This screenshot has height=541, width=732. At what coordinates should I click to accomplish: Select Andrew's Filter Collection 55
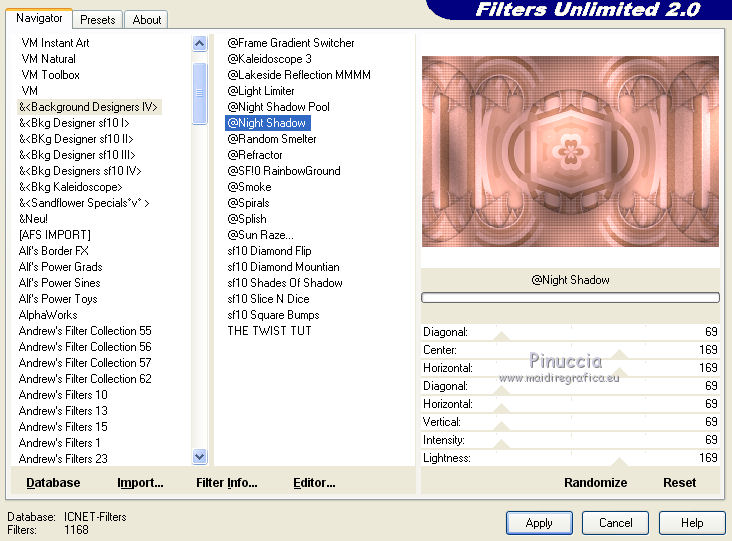pyautogui.click(x=85, y=330)
